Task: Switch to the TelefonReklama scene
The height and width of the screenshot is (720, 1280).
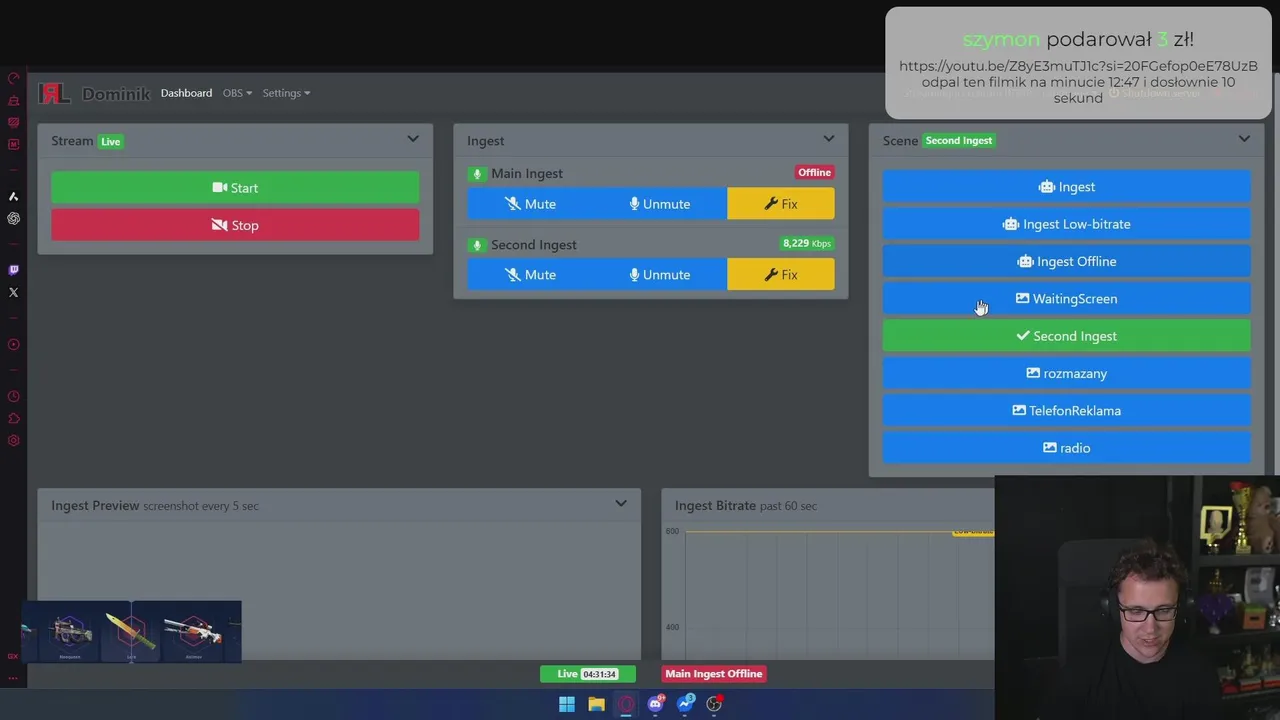Action: (x=1066, y=411)
